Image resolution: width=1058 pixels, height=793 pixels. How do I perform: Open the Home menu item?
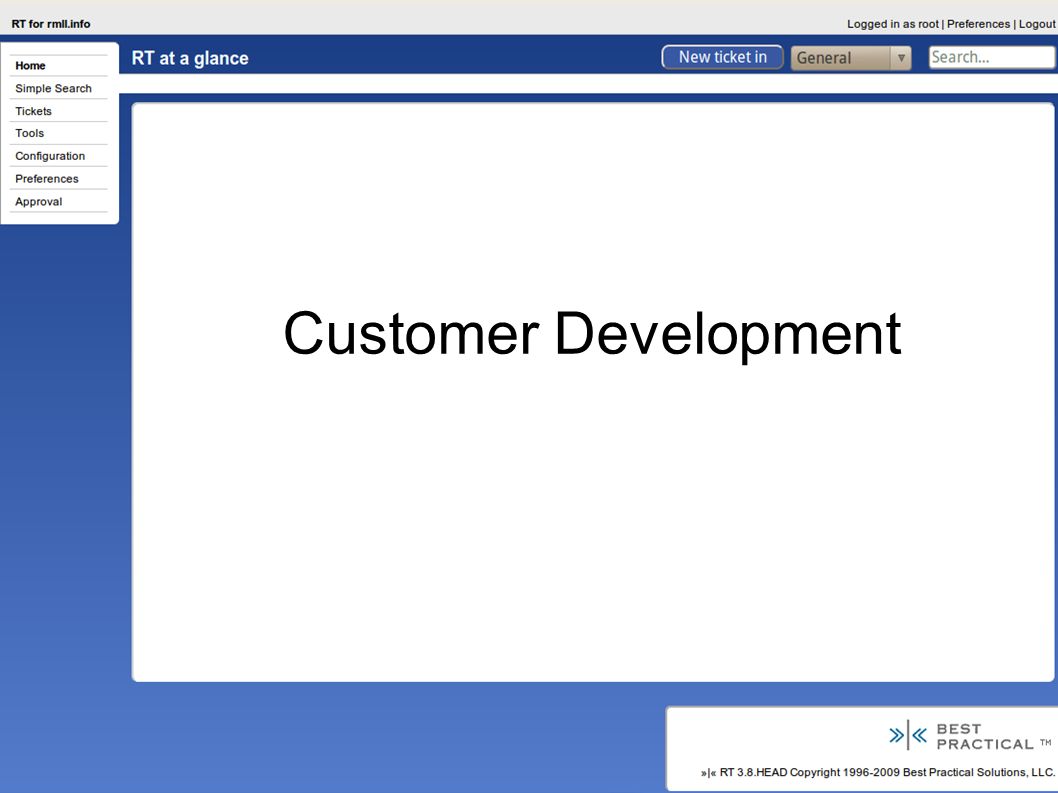[x=30, y=65]
